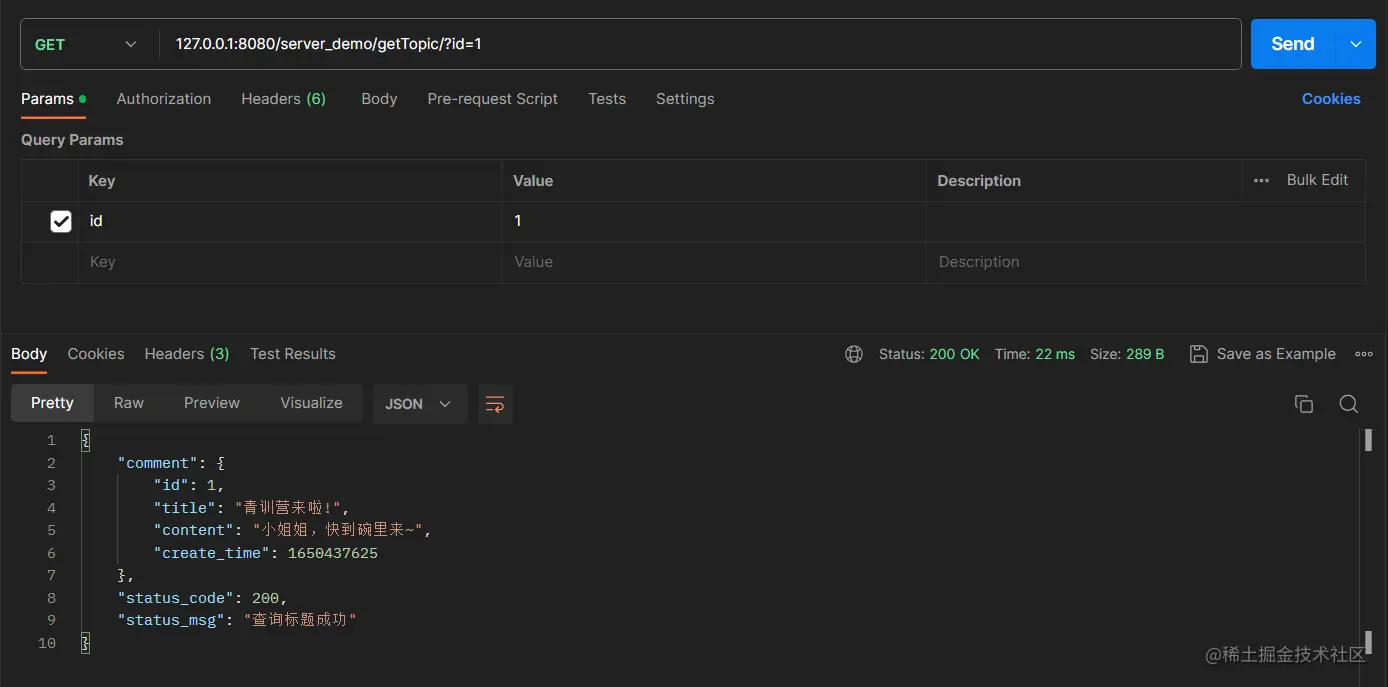The image size is (1388, 687).
Task: Click the request URL field
Action: (x=700, y=44)
